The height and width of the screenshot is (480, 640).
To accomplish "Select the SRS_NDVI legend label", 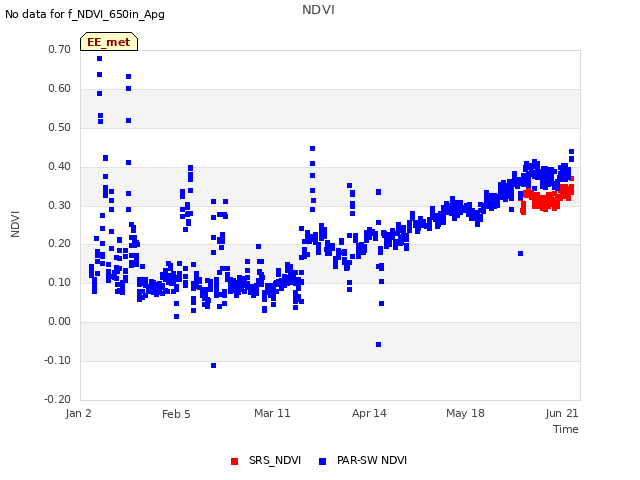I will point(275,460).
